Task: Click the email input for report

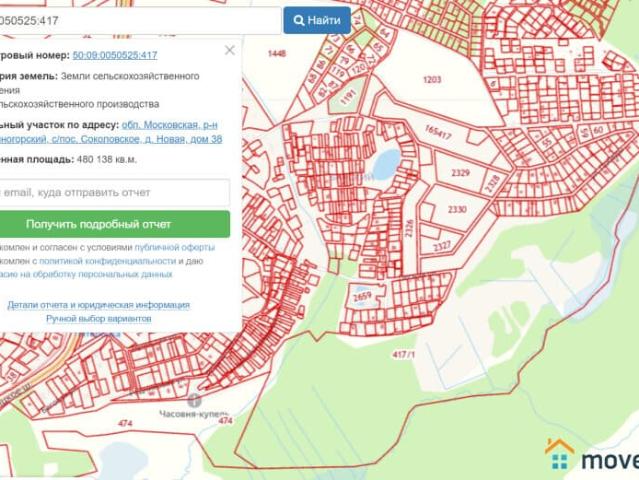Action: (x=115, y=192)
